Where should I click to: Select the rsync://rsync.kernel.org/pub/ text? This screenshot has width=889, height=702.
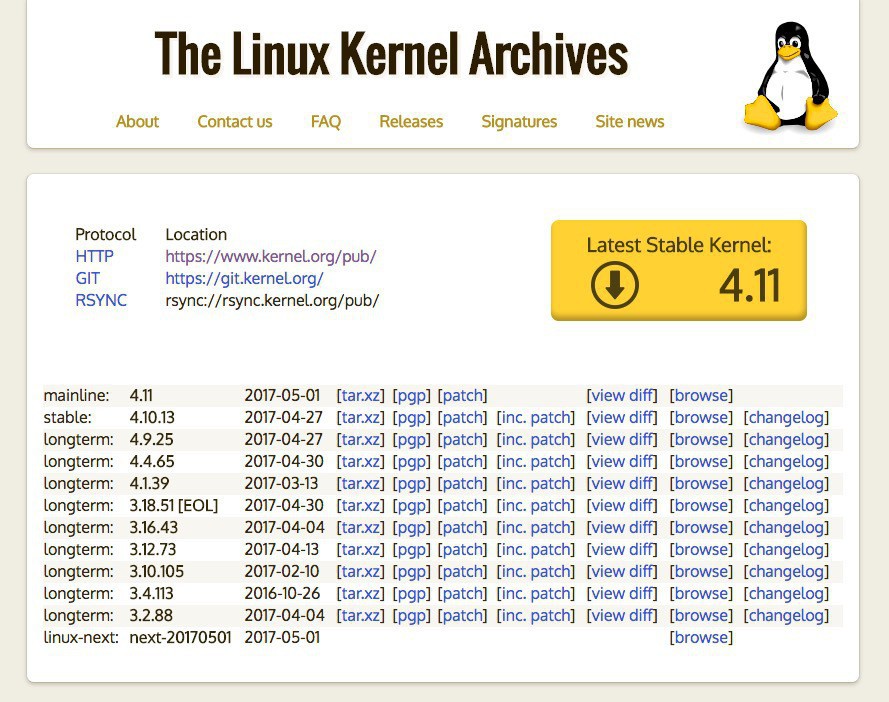(x=272, y=300)
